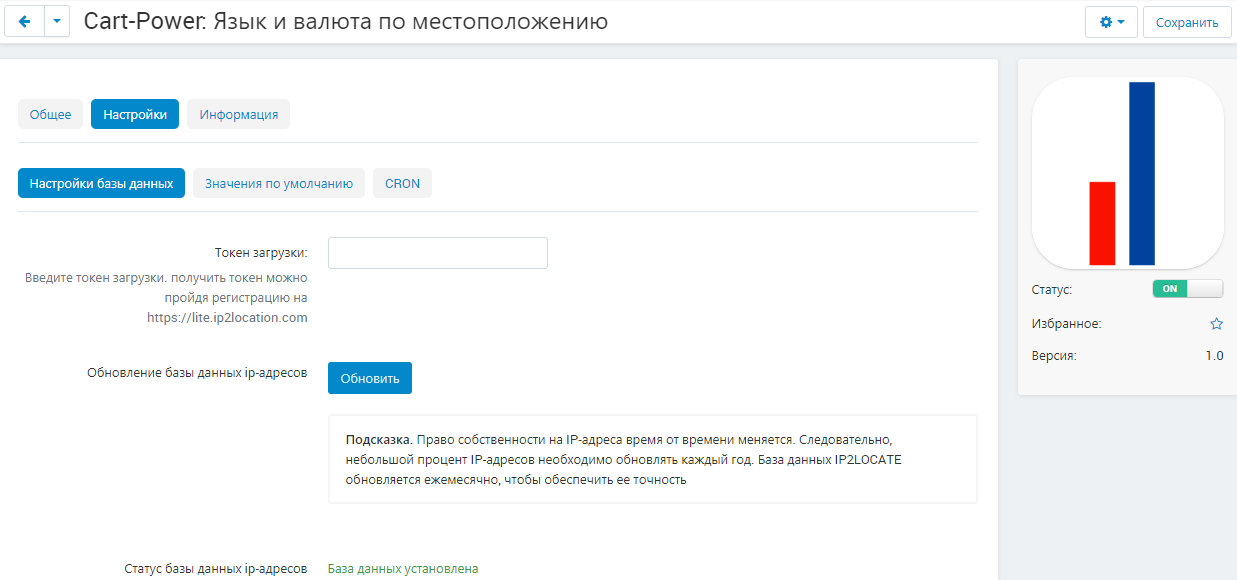Screen dimensions: 1237x580
Task: Click the База данных установлена status text
Action: pyautogui.click(x=403, y=568)
